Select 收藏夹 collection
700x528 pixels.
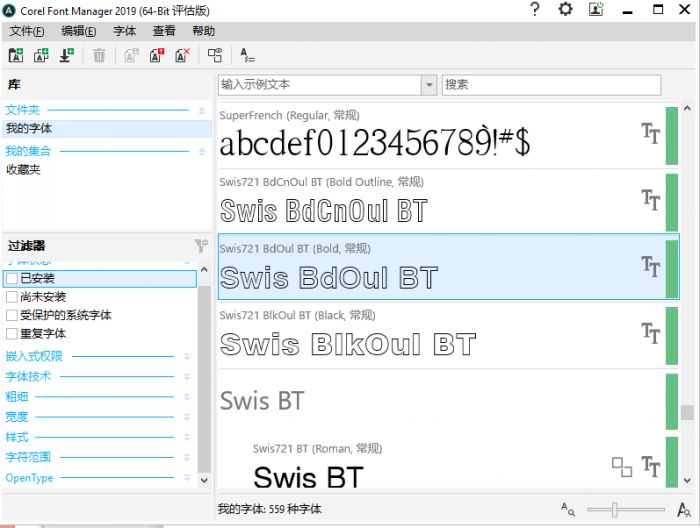(23, 170)
